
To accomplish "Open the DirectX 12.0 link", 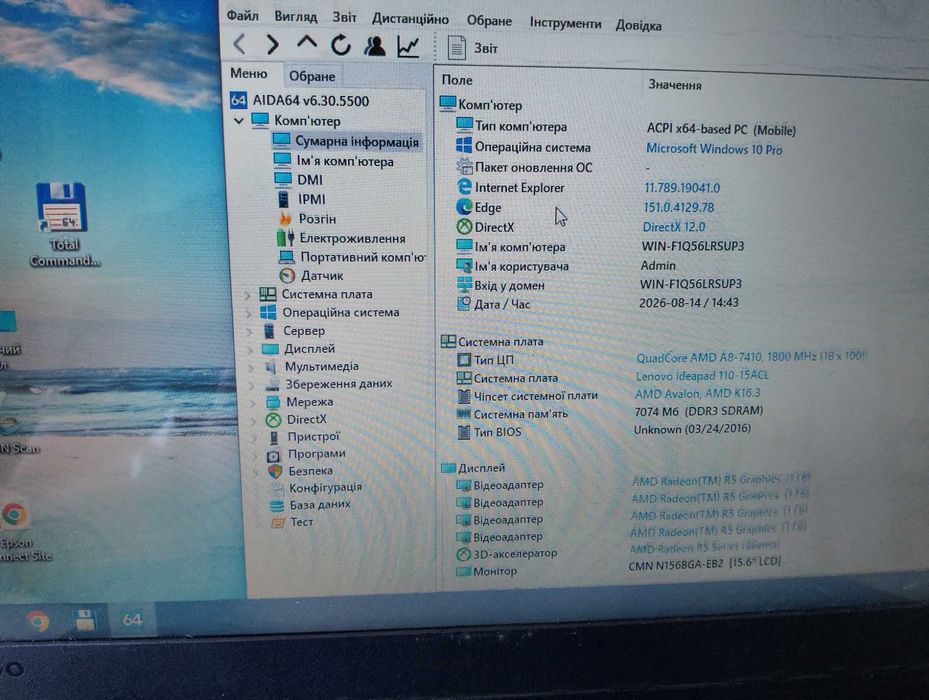I will click(674, 226).
